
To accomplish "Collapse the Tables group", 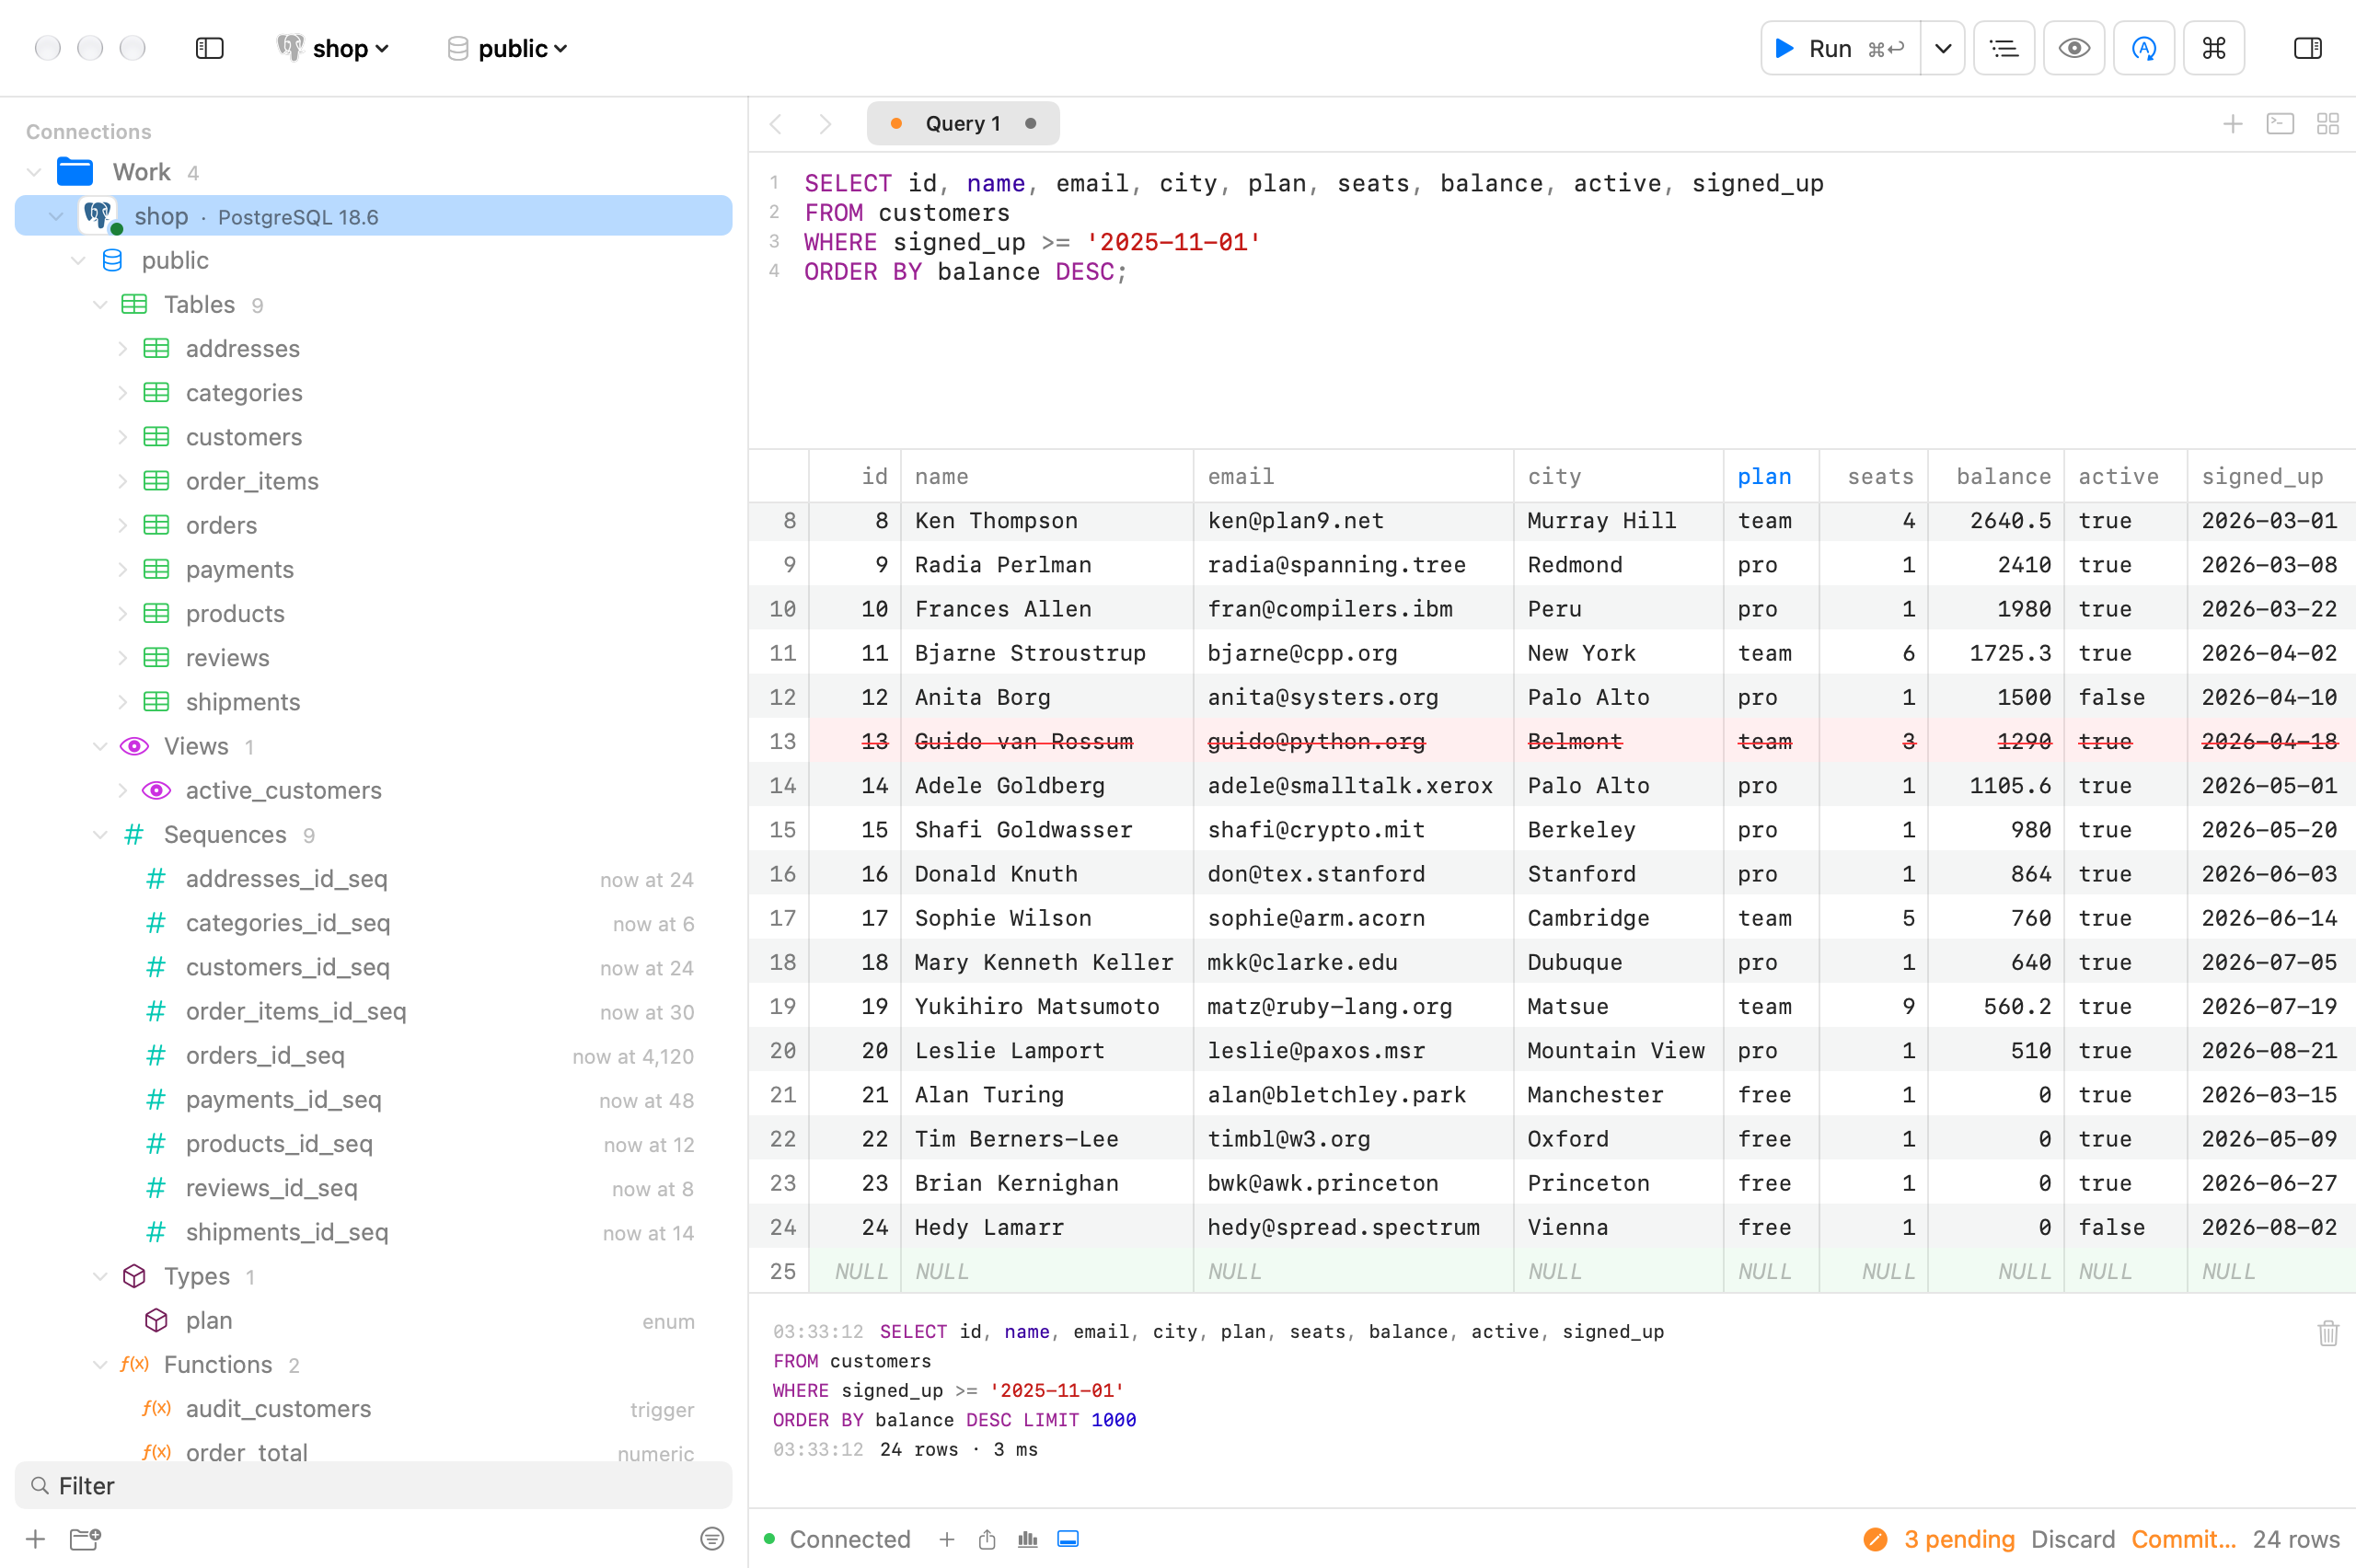I will pyautogui.click(x=100, y=304).
